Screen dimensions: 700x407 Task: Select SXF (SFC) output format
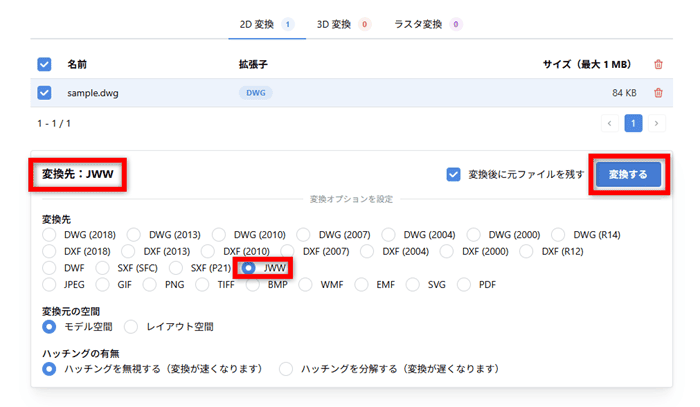tap(102, 268)
